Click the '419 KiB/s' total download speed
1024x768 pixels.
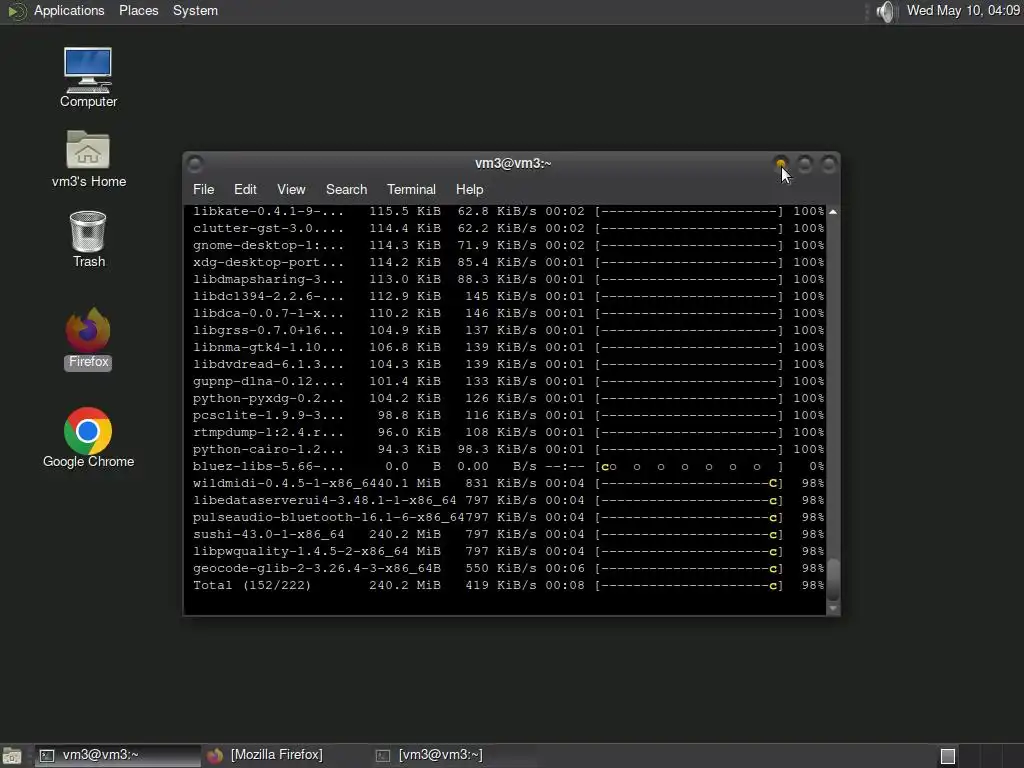tap(501, 585)
